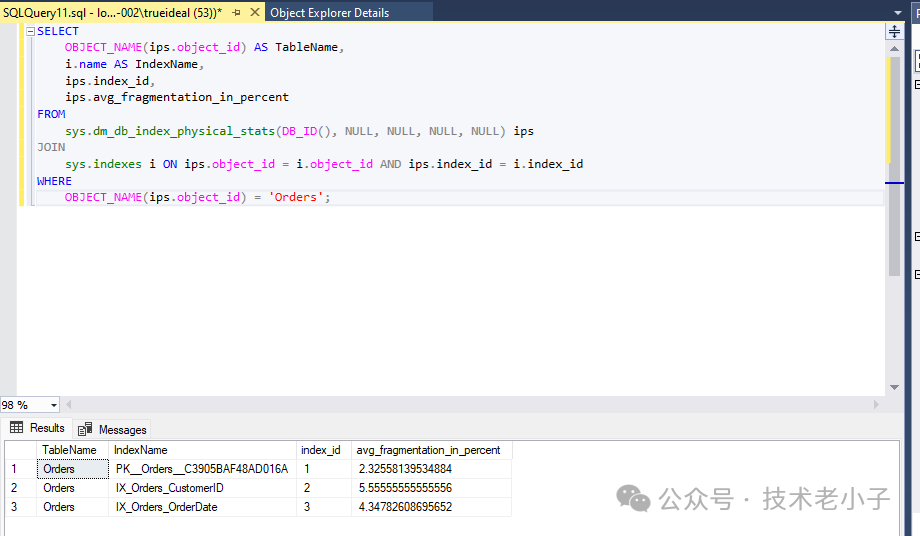
Task: Select row 2 header in results
Action: tap(21, 488)
